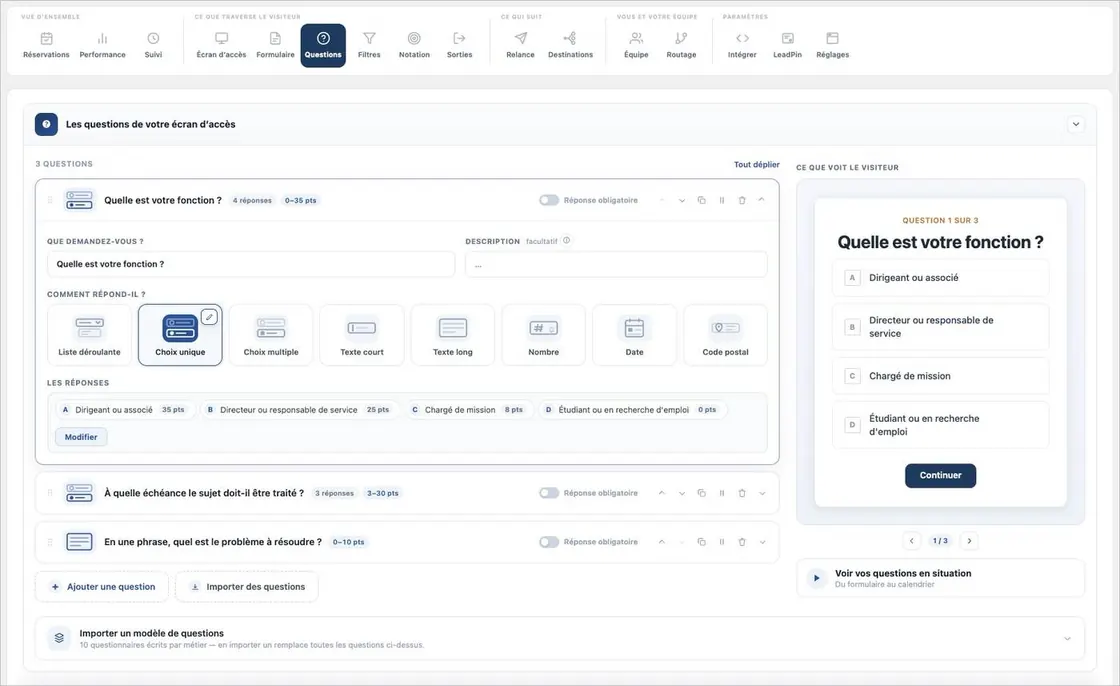1120x686 pixels.
Task: Go to the Suivi clock icon
Action: click(153, 39)
